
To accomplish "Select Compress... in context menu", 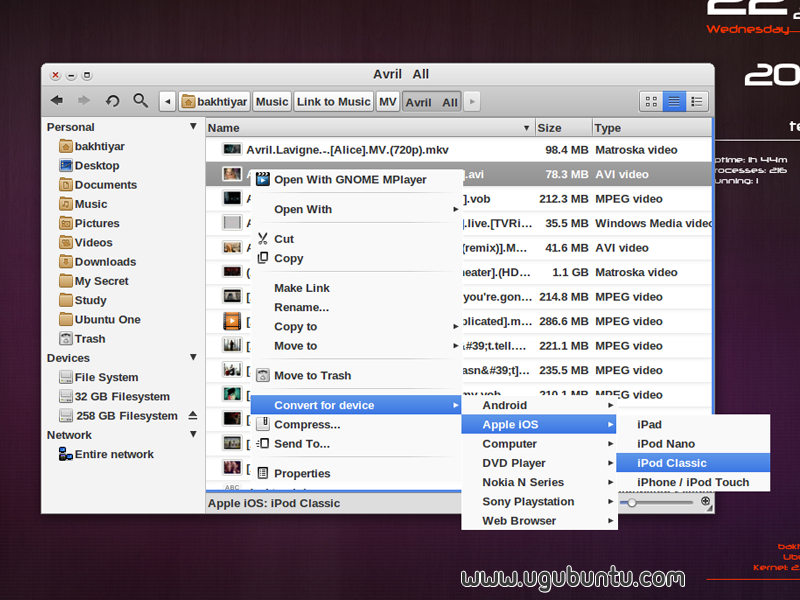I will tap(356, 424).
